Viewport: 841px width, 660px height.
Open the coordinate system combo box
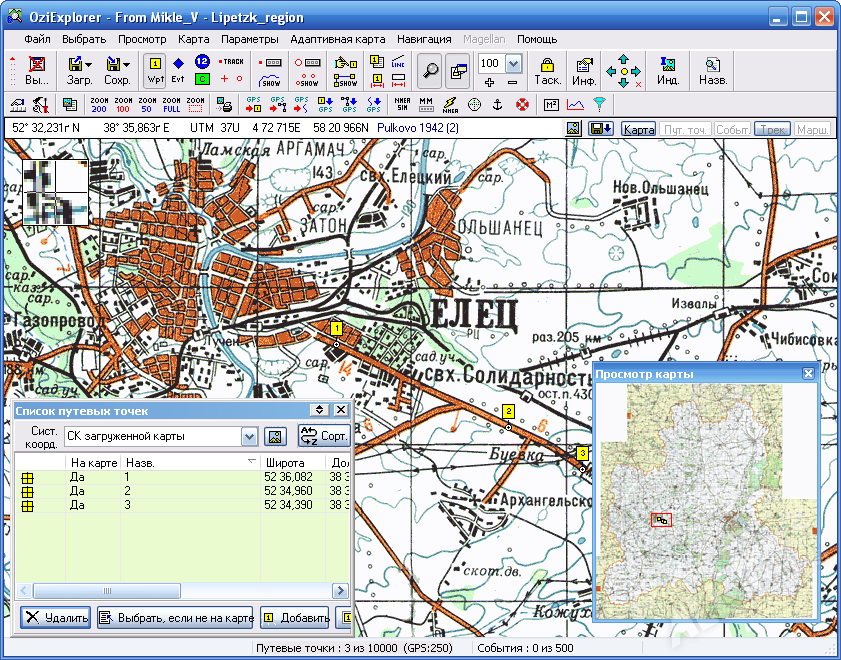[249, 436]
